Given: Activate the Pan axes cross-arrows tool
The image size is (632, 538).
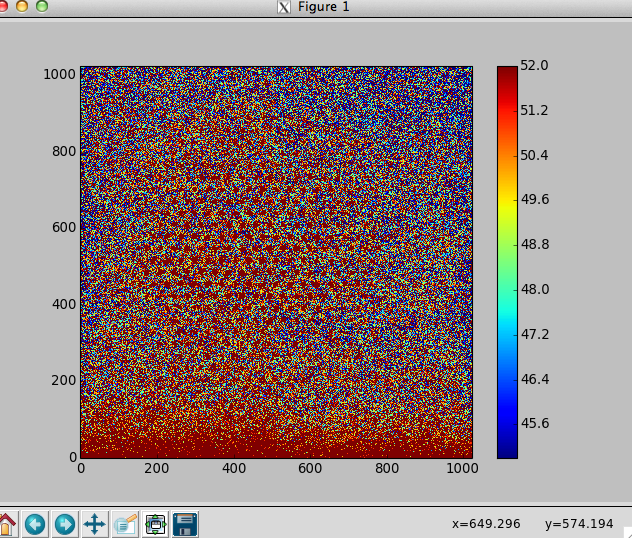Looking at the screenshot, I should 95,524.
